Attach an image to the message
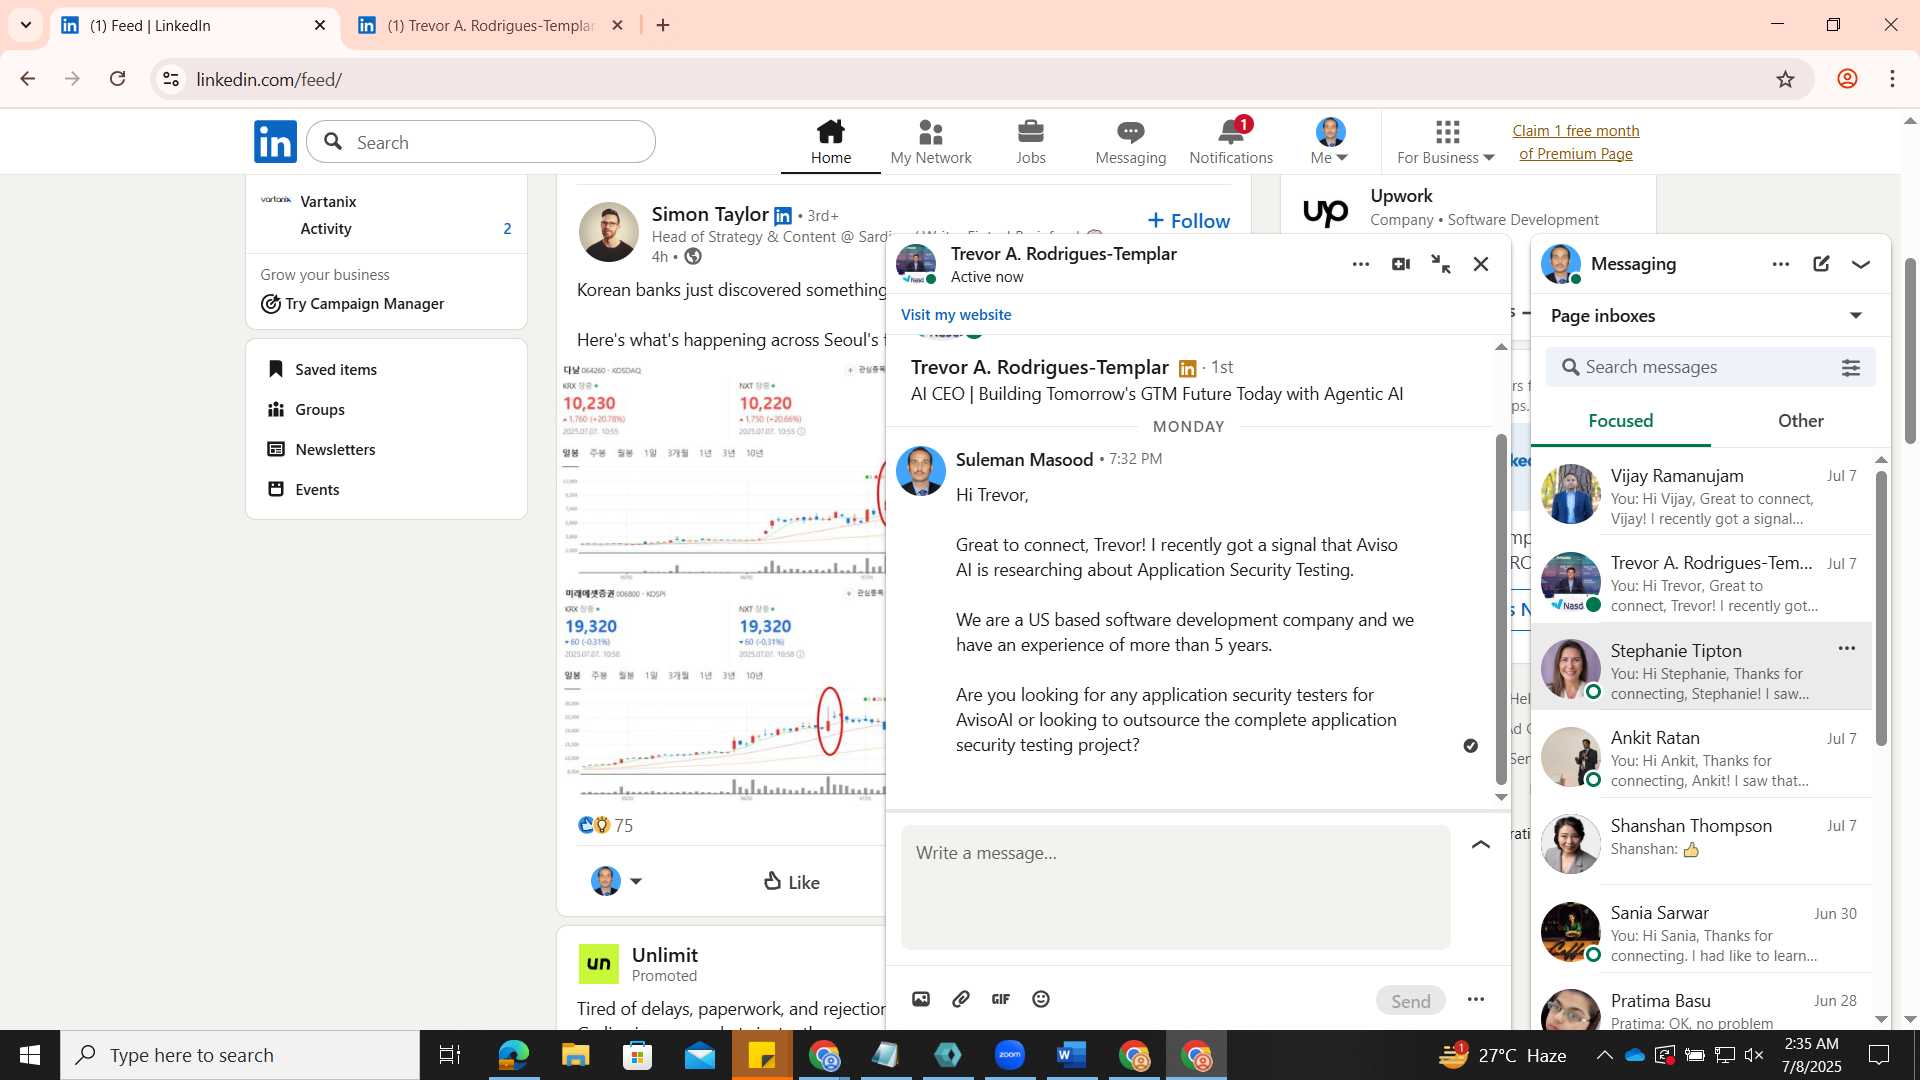This screenshot has width=1920, height=1080. [921, 999]
